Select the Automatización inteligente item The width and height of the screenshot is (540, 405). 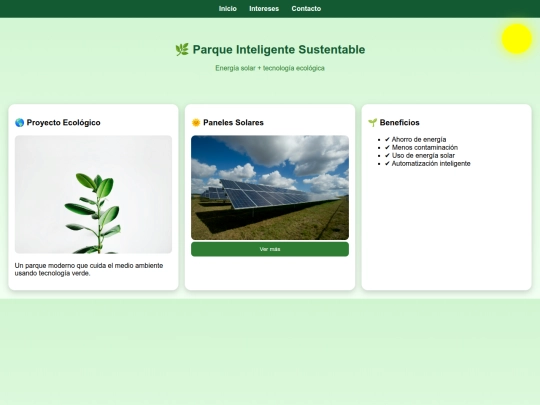[x=427, y=164]
